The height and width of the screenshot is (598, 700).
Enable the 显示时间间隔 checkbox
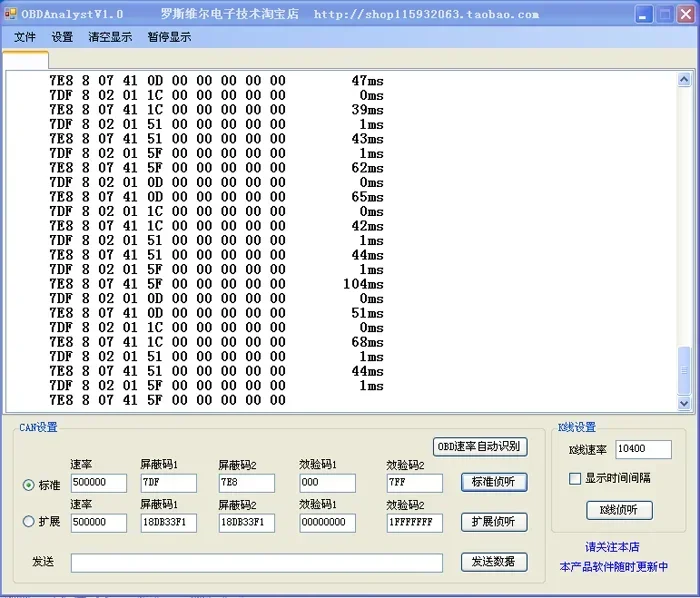(575, 479)
